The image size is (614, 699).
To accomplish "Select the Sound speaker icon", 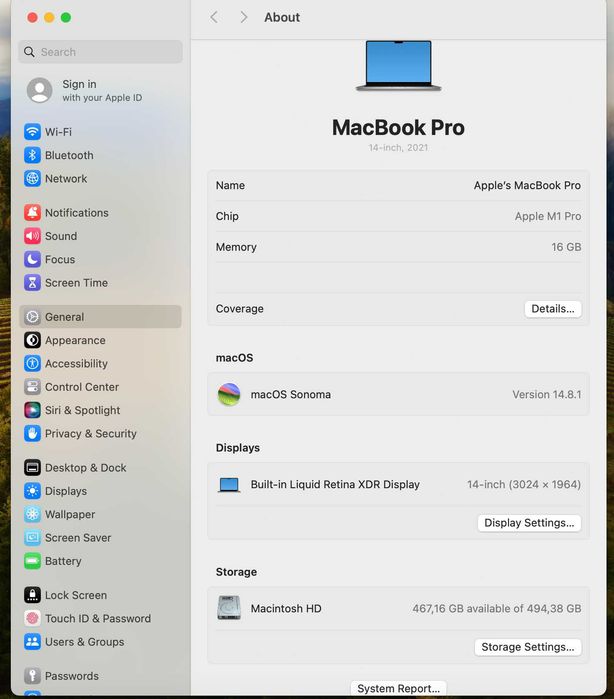I will point(32,236).
